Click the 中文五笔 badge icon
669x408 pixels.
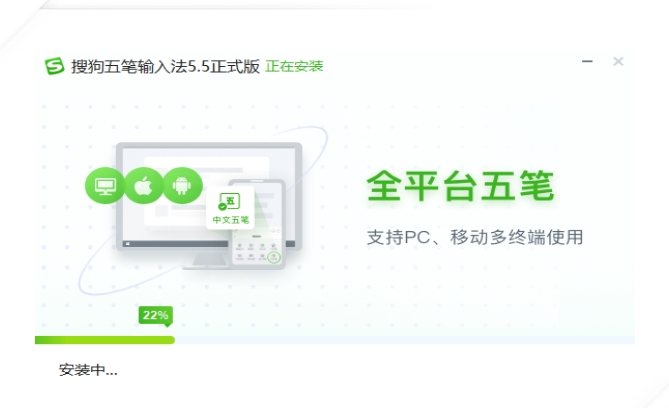click(x=230, y=208)
